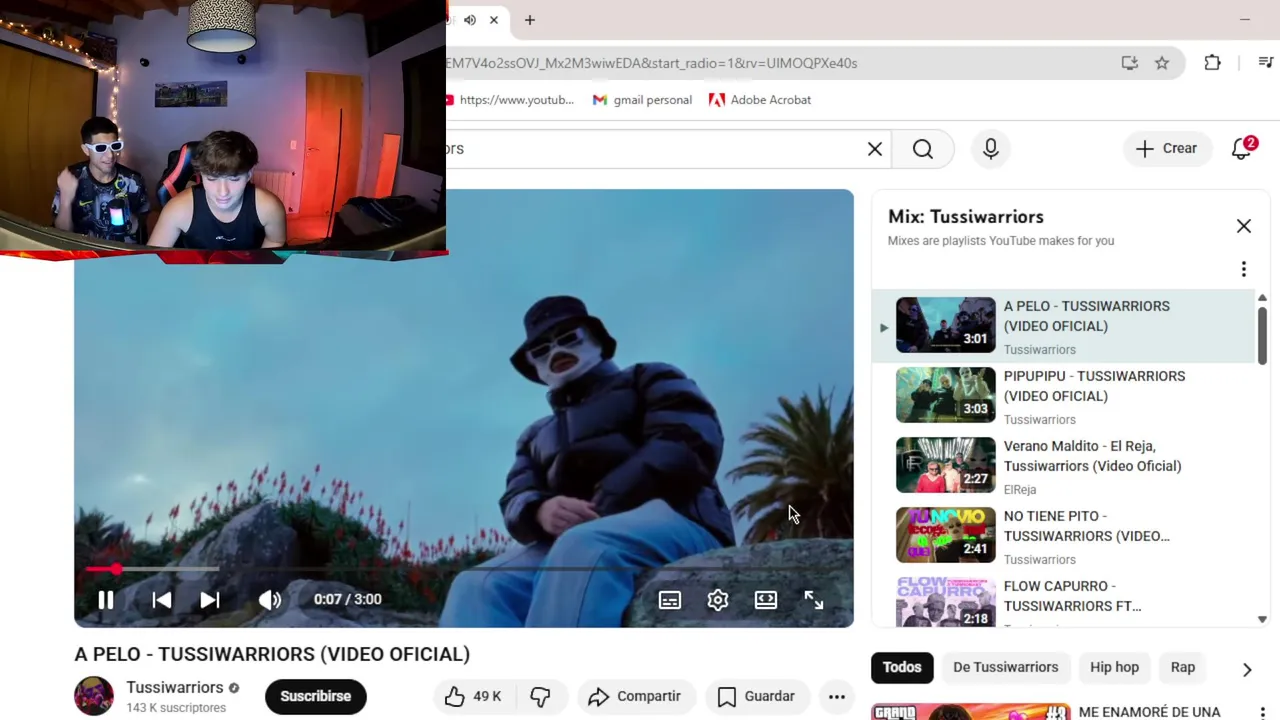
Task: Open the Tussiwarriors channel name link
Action: (174, 687)
